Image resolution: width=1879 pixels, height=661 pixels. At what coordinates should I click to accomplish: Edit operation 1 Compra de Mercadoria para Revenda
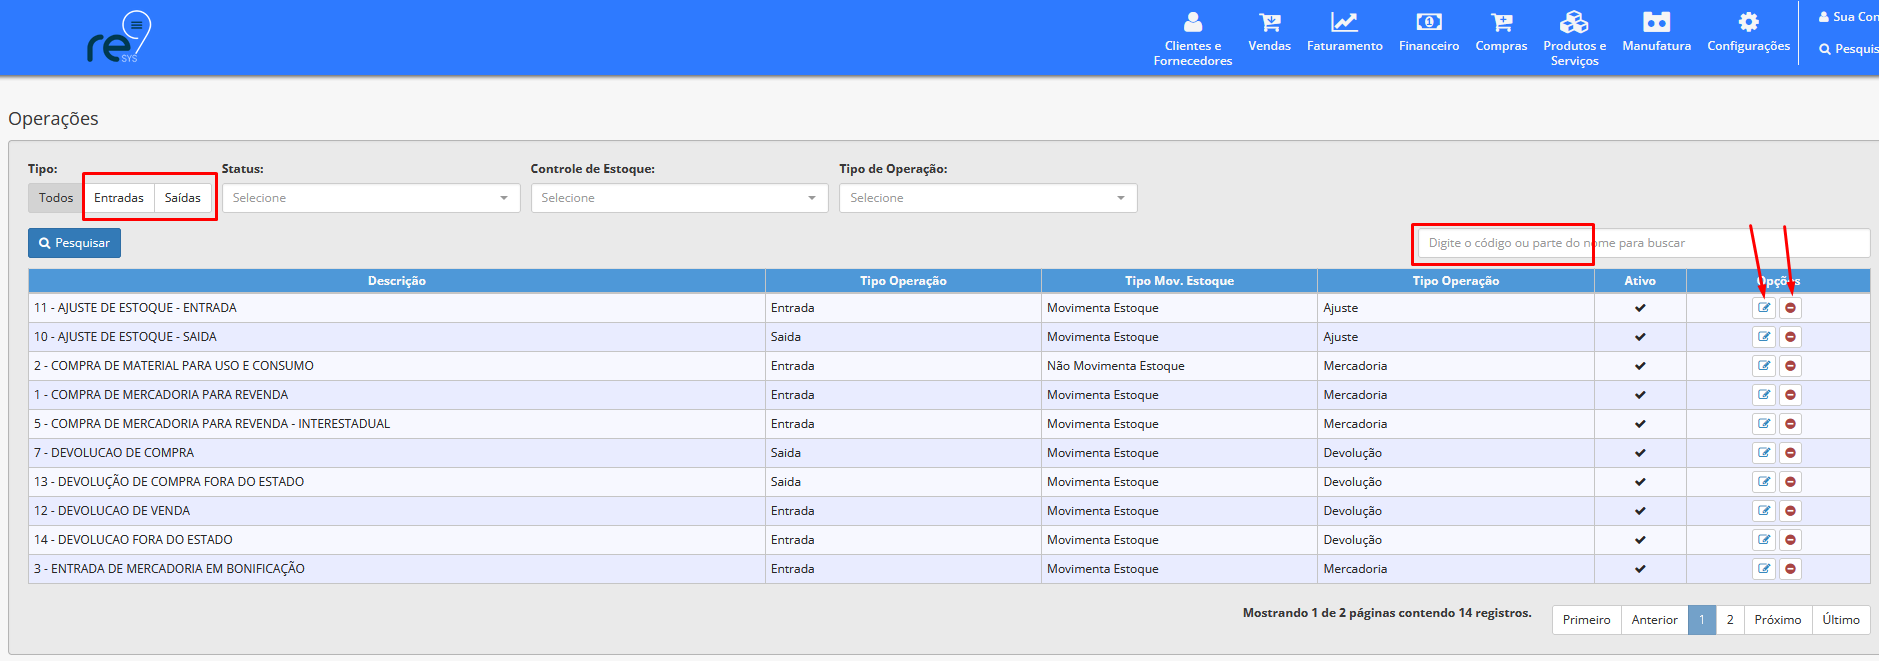tap(1764, 395)
